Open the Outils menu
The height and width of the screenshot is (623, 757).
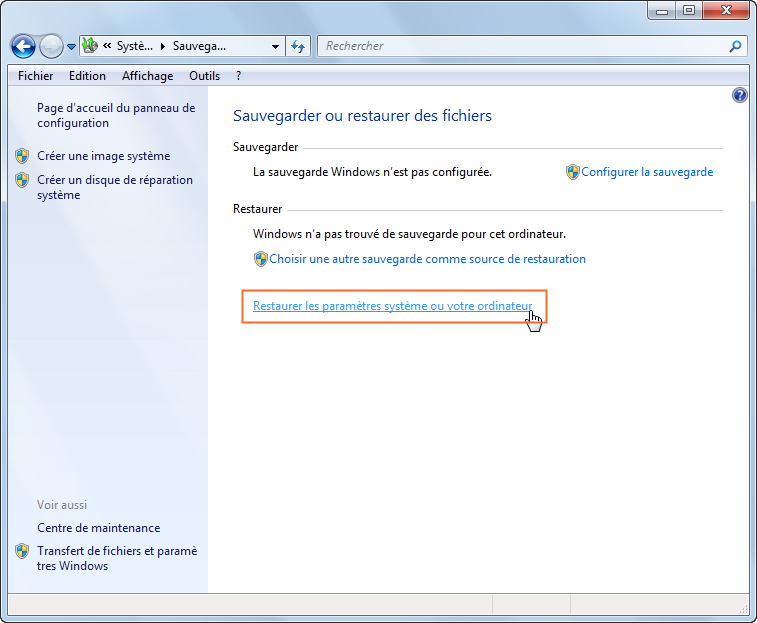[x=205, y=76]
